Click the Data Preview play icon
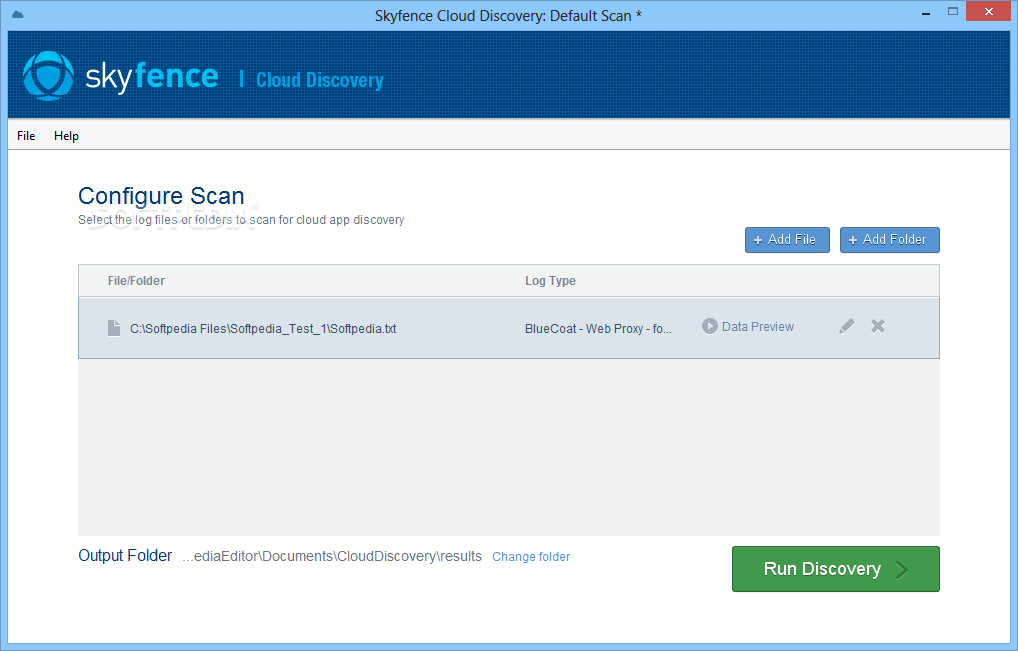This screenshot has height=651, width=1018. pyautogui.click(x=710, y=326)
